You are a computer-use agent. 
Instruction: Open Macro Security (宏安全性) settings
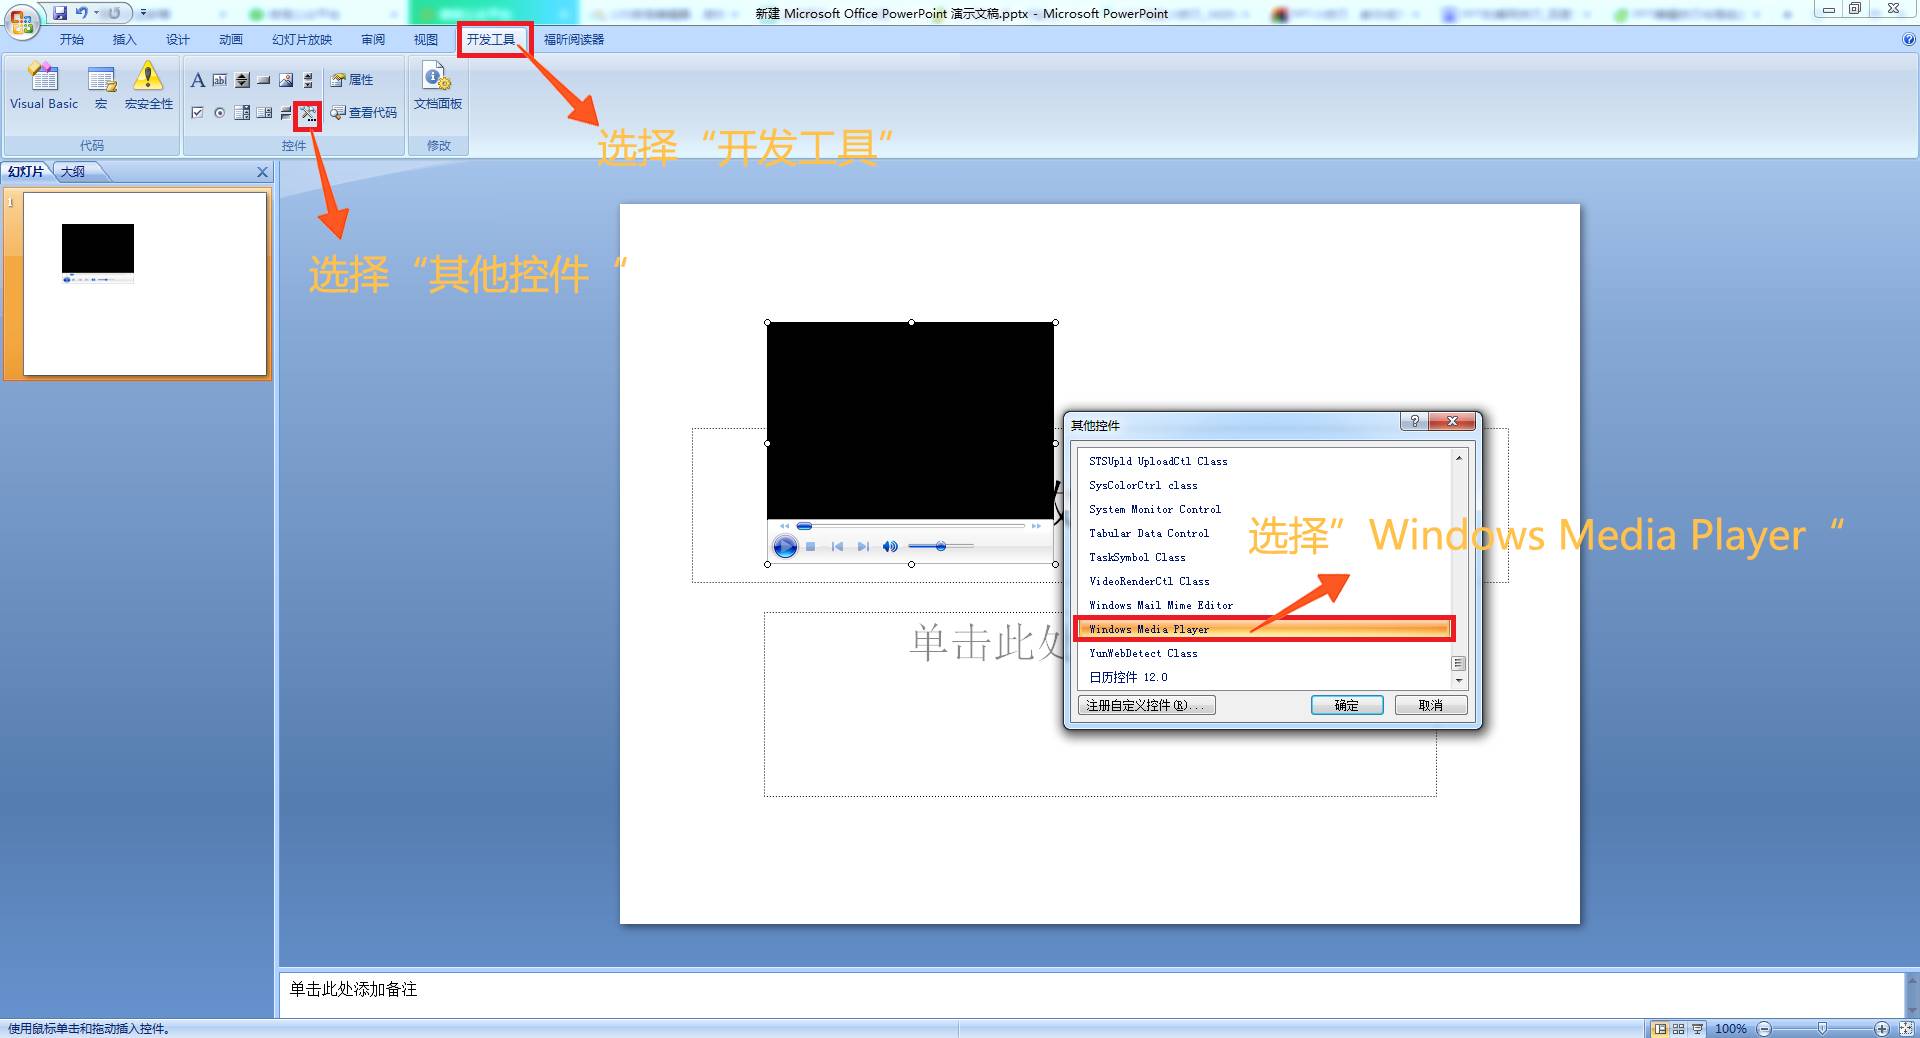(x=148, y=86)
